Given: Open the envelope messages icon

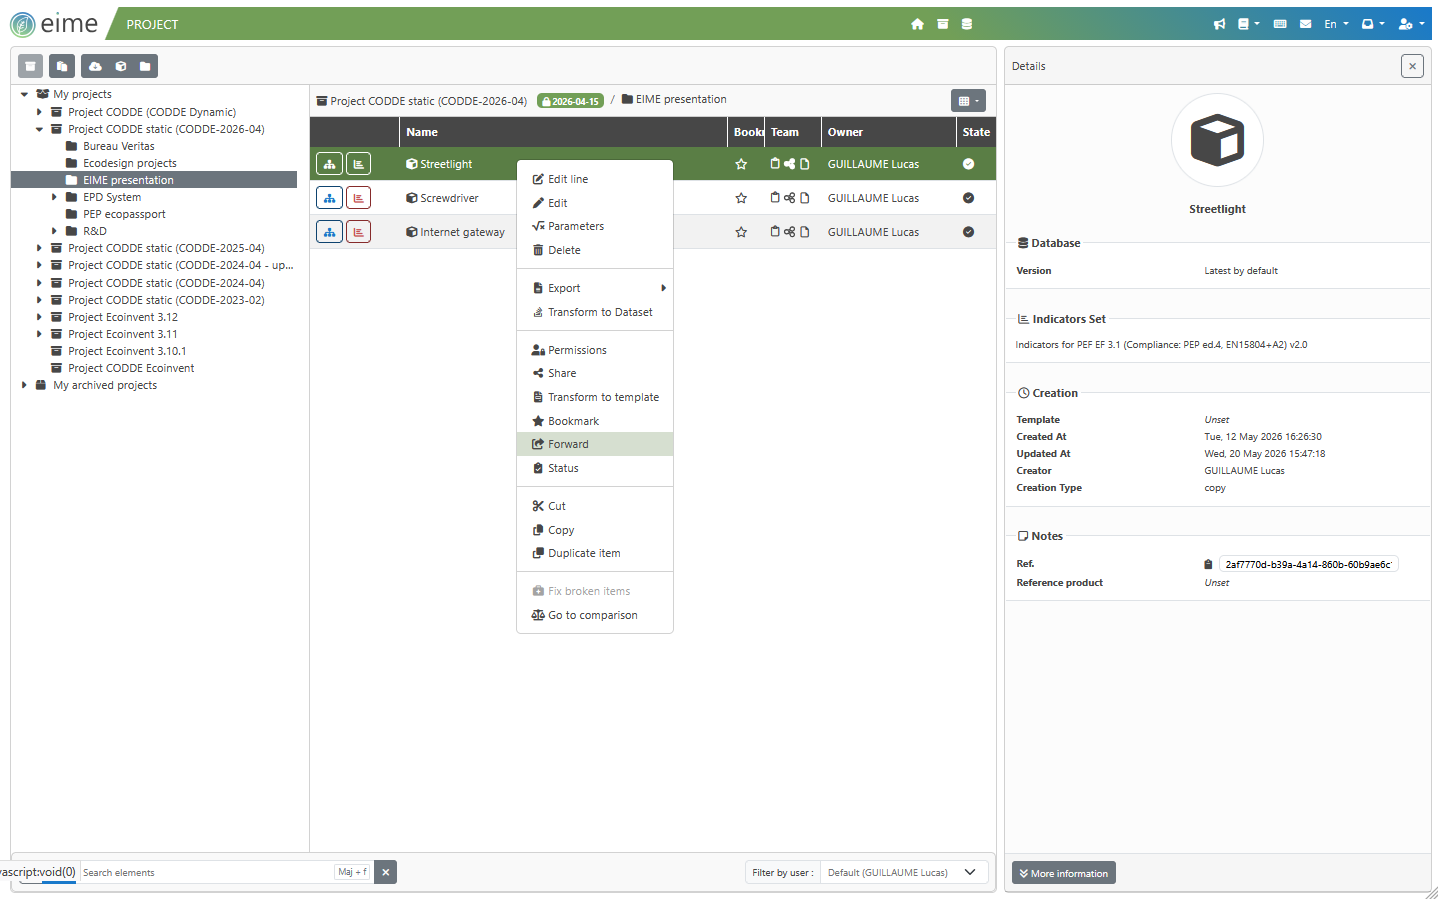Looking at the screenshot, I should click(x=1305, y=24).
